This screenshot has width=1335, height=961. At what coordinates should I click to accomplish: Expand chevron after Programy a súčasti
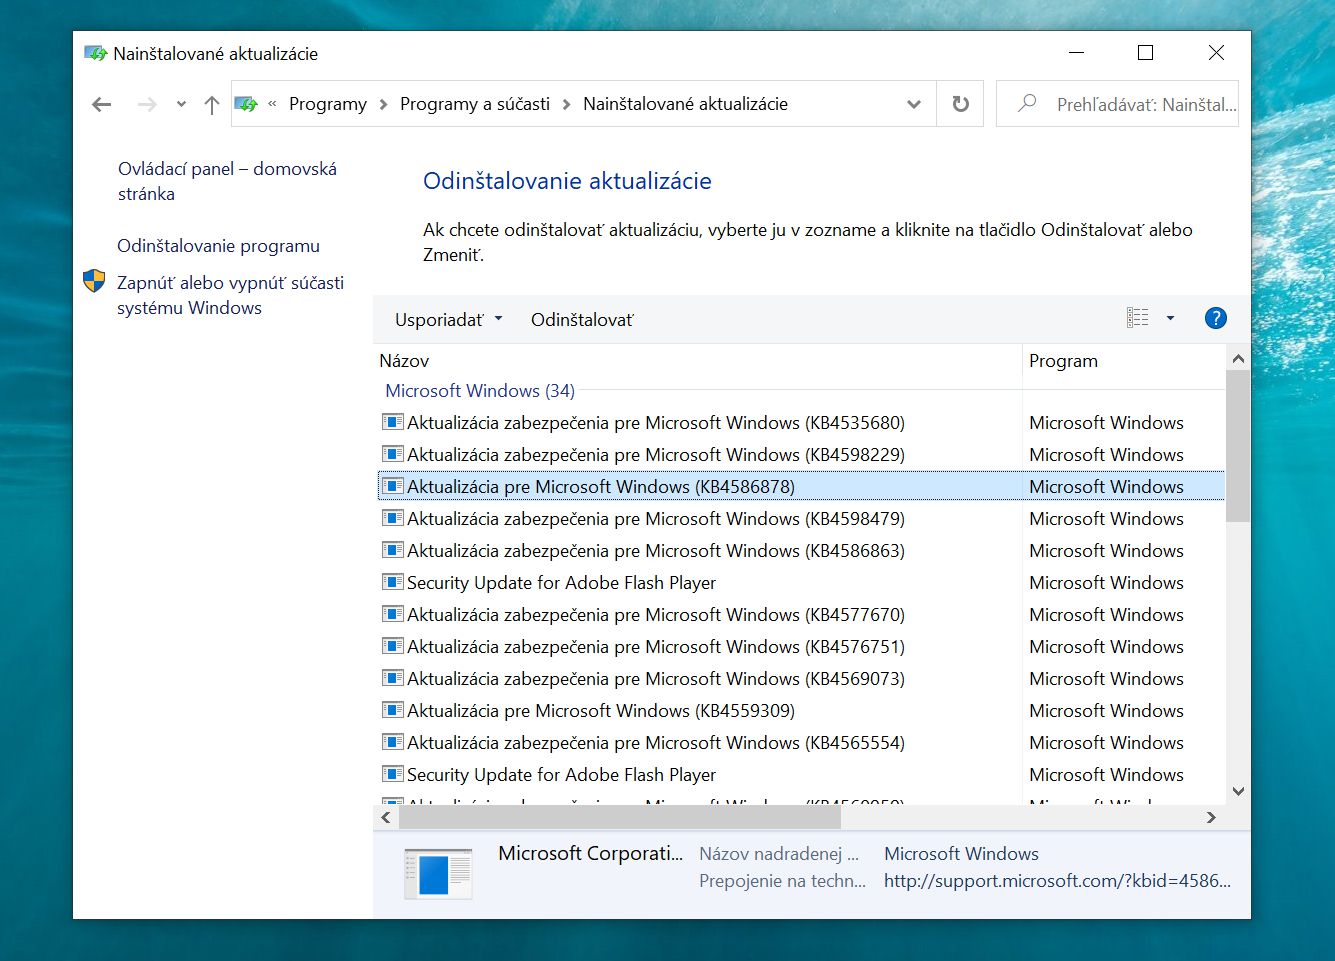point(566,104)
